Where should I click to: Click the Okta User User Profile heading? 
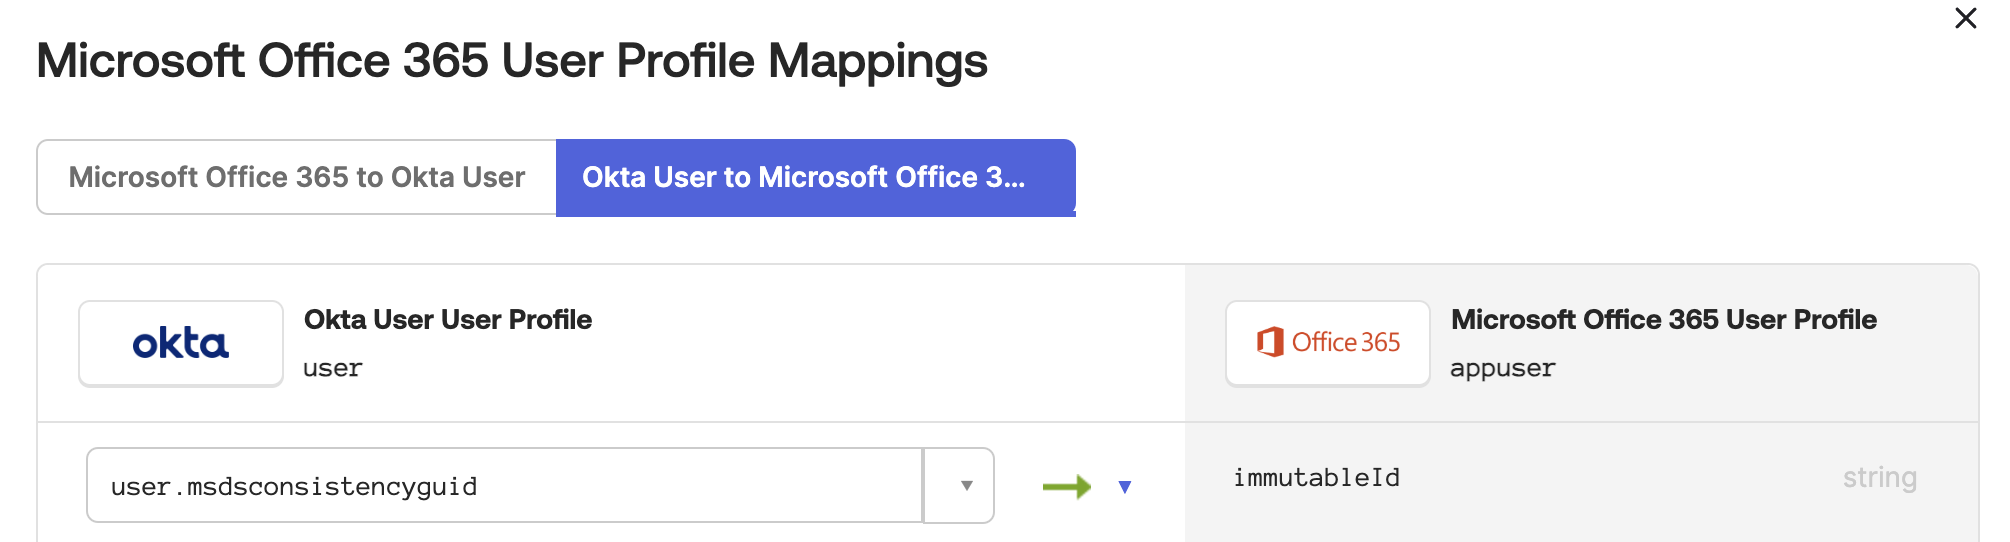[x=448, y=320]
